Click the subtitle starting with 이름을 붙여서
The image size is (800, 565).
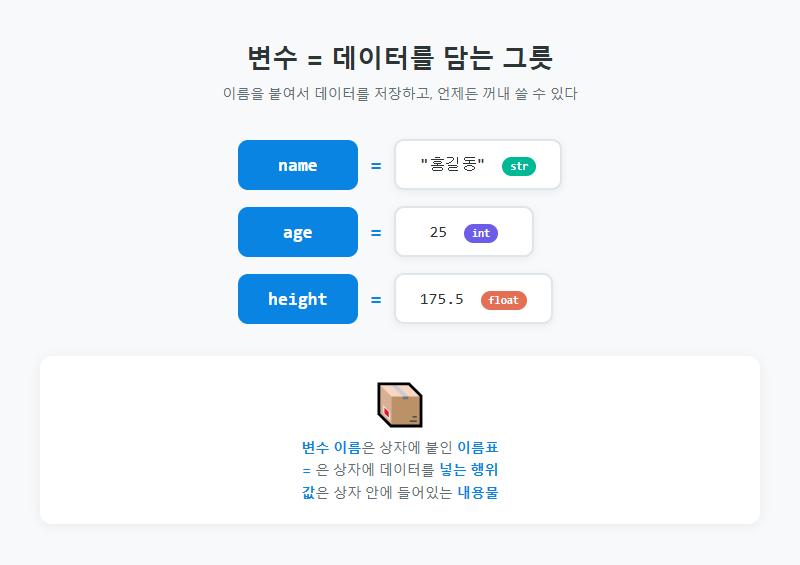[400, 93]
